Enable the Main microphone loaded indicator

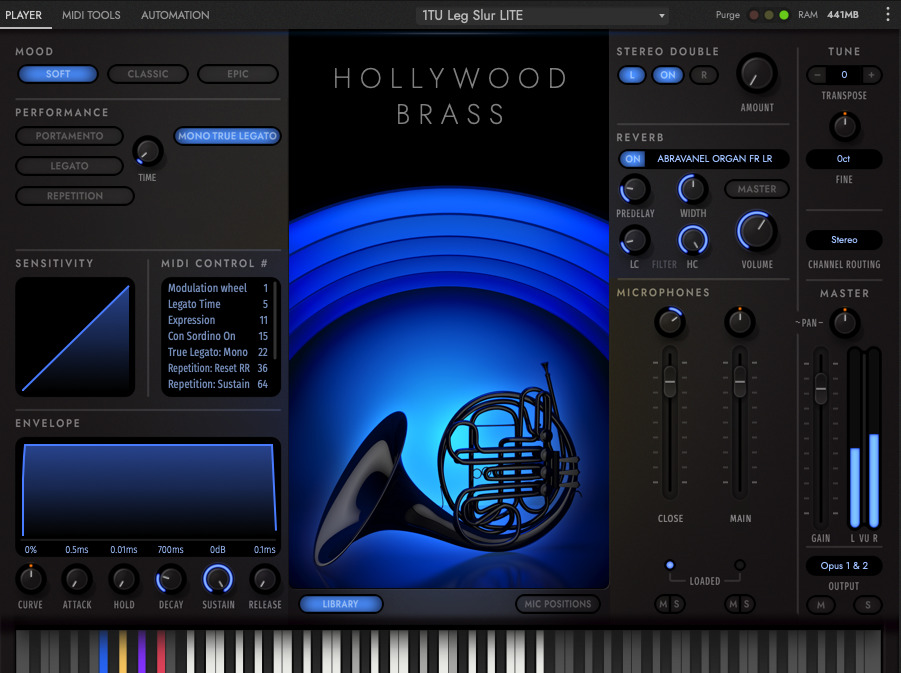pos(740,565)
